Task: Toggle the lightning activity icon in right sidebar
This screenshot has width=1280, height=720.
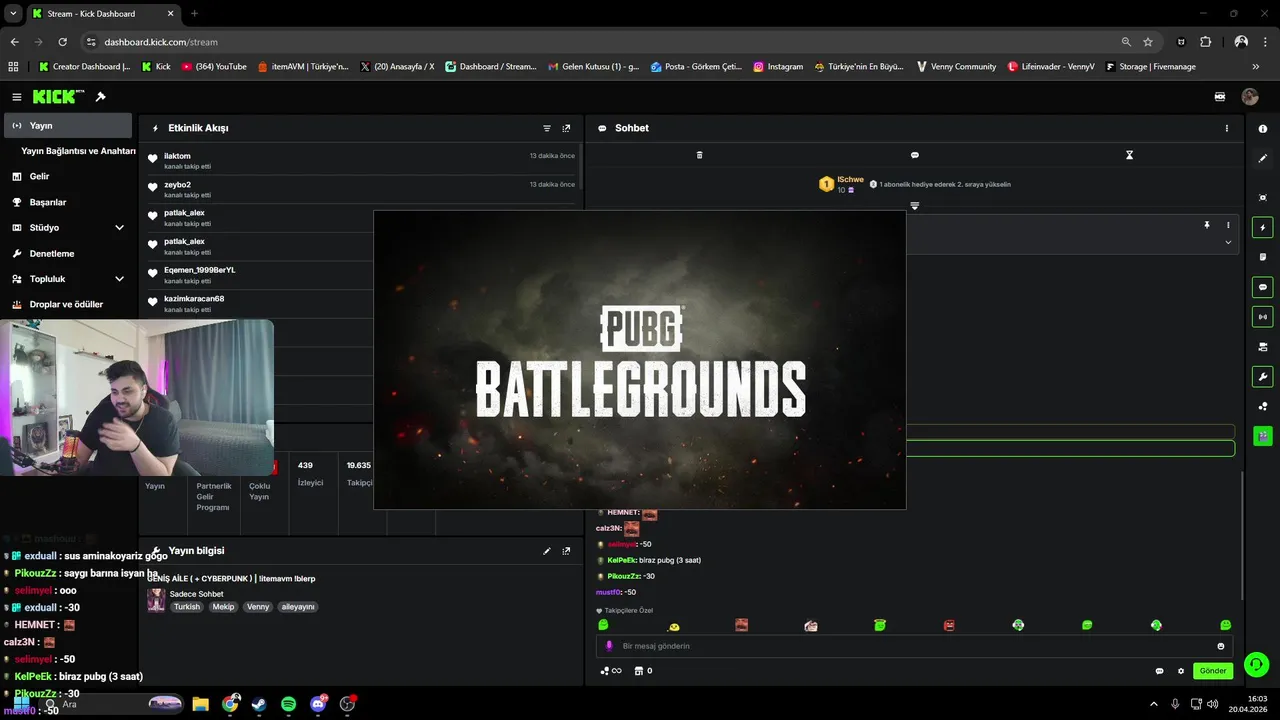Action: [1263, 228]
